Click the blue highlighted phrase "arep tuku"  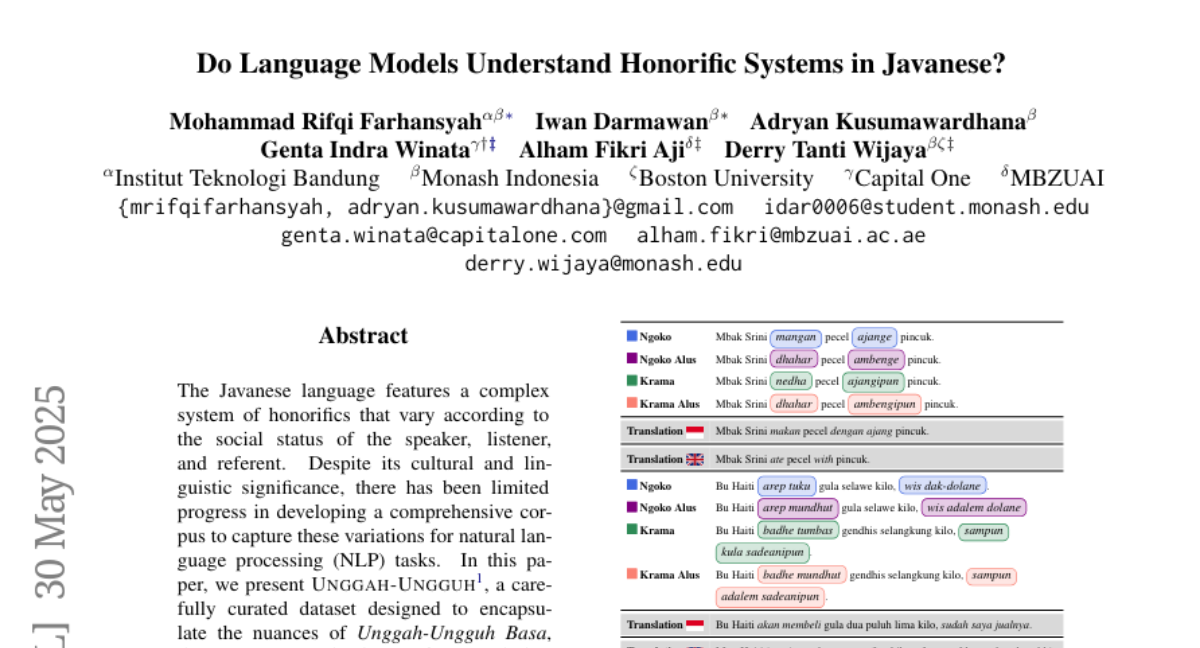tap(786, 486)
